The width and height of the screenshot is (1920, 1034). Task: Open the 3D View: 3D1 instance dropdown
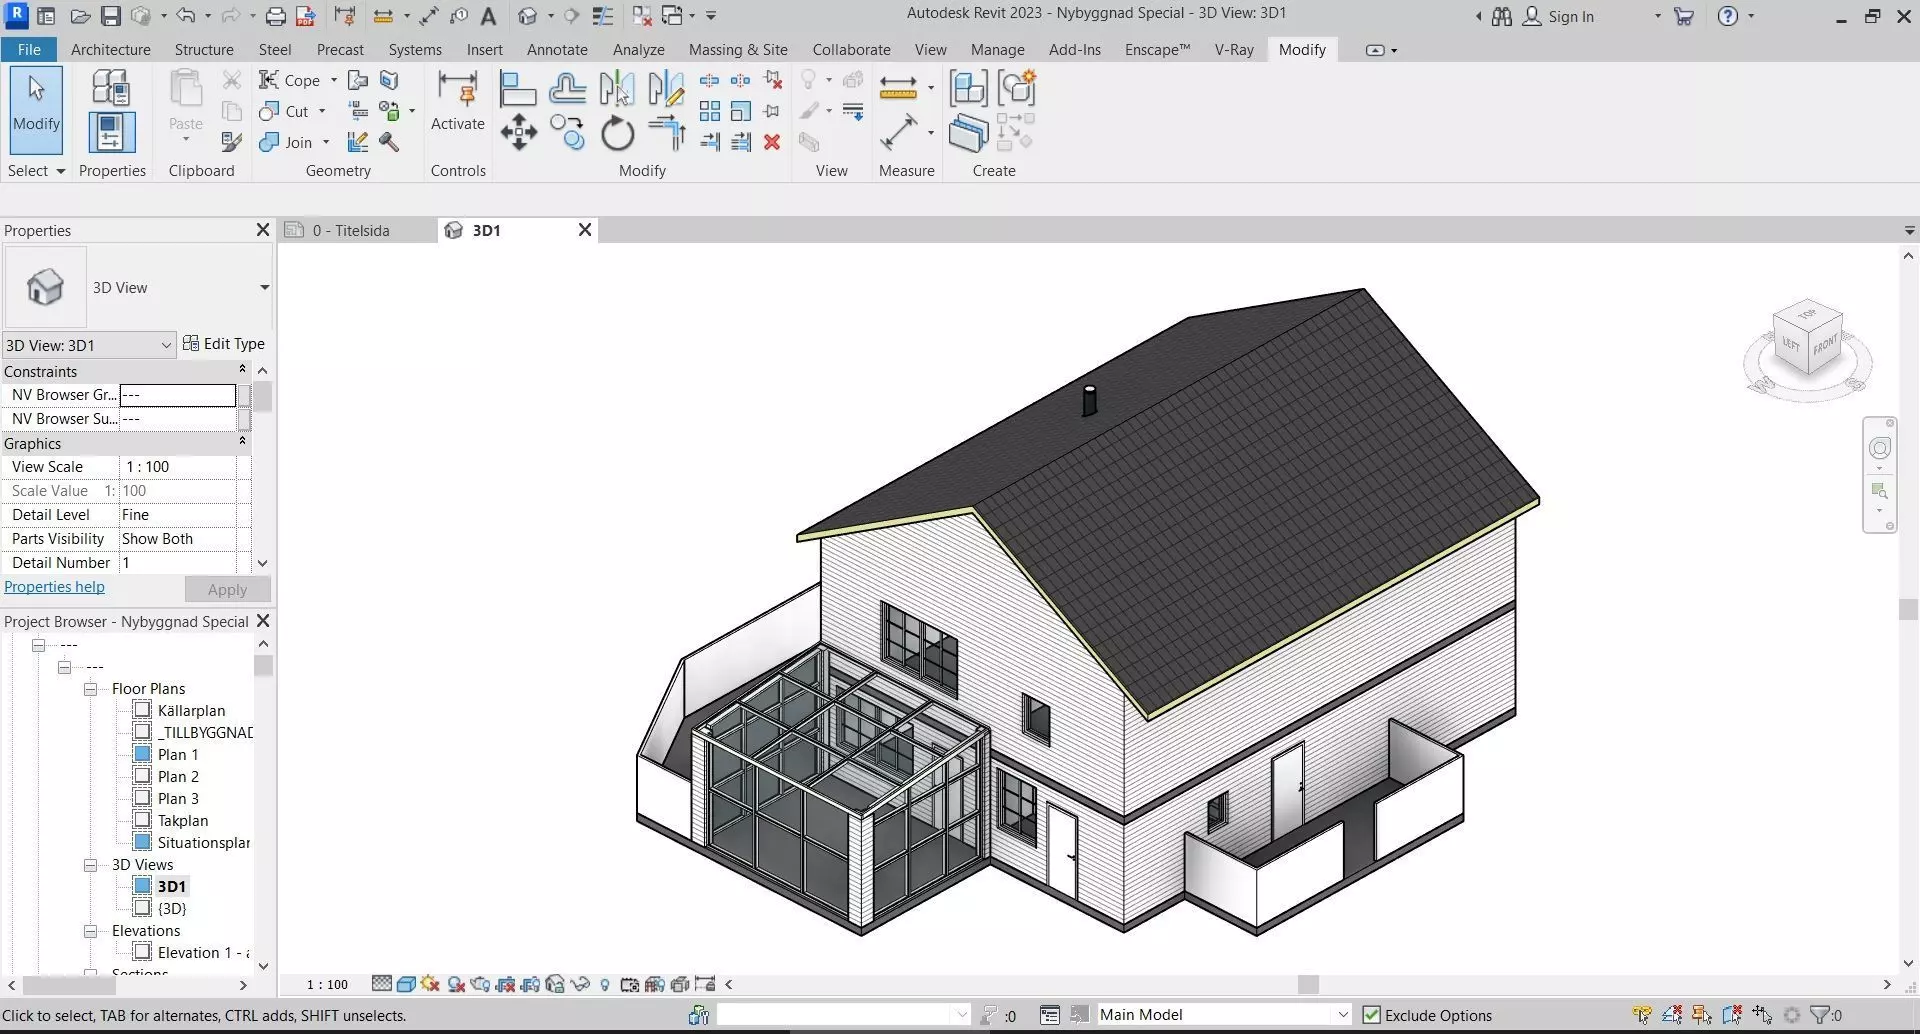pos(89,345)
